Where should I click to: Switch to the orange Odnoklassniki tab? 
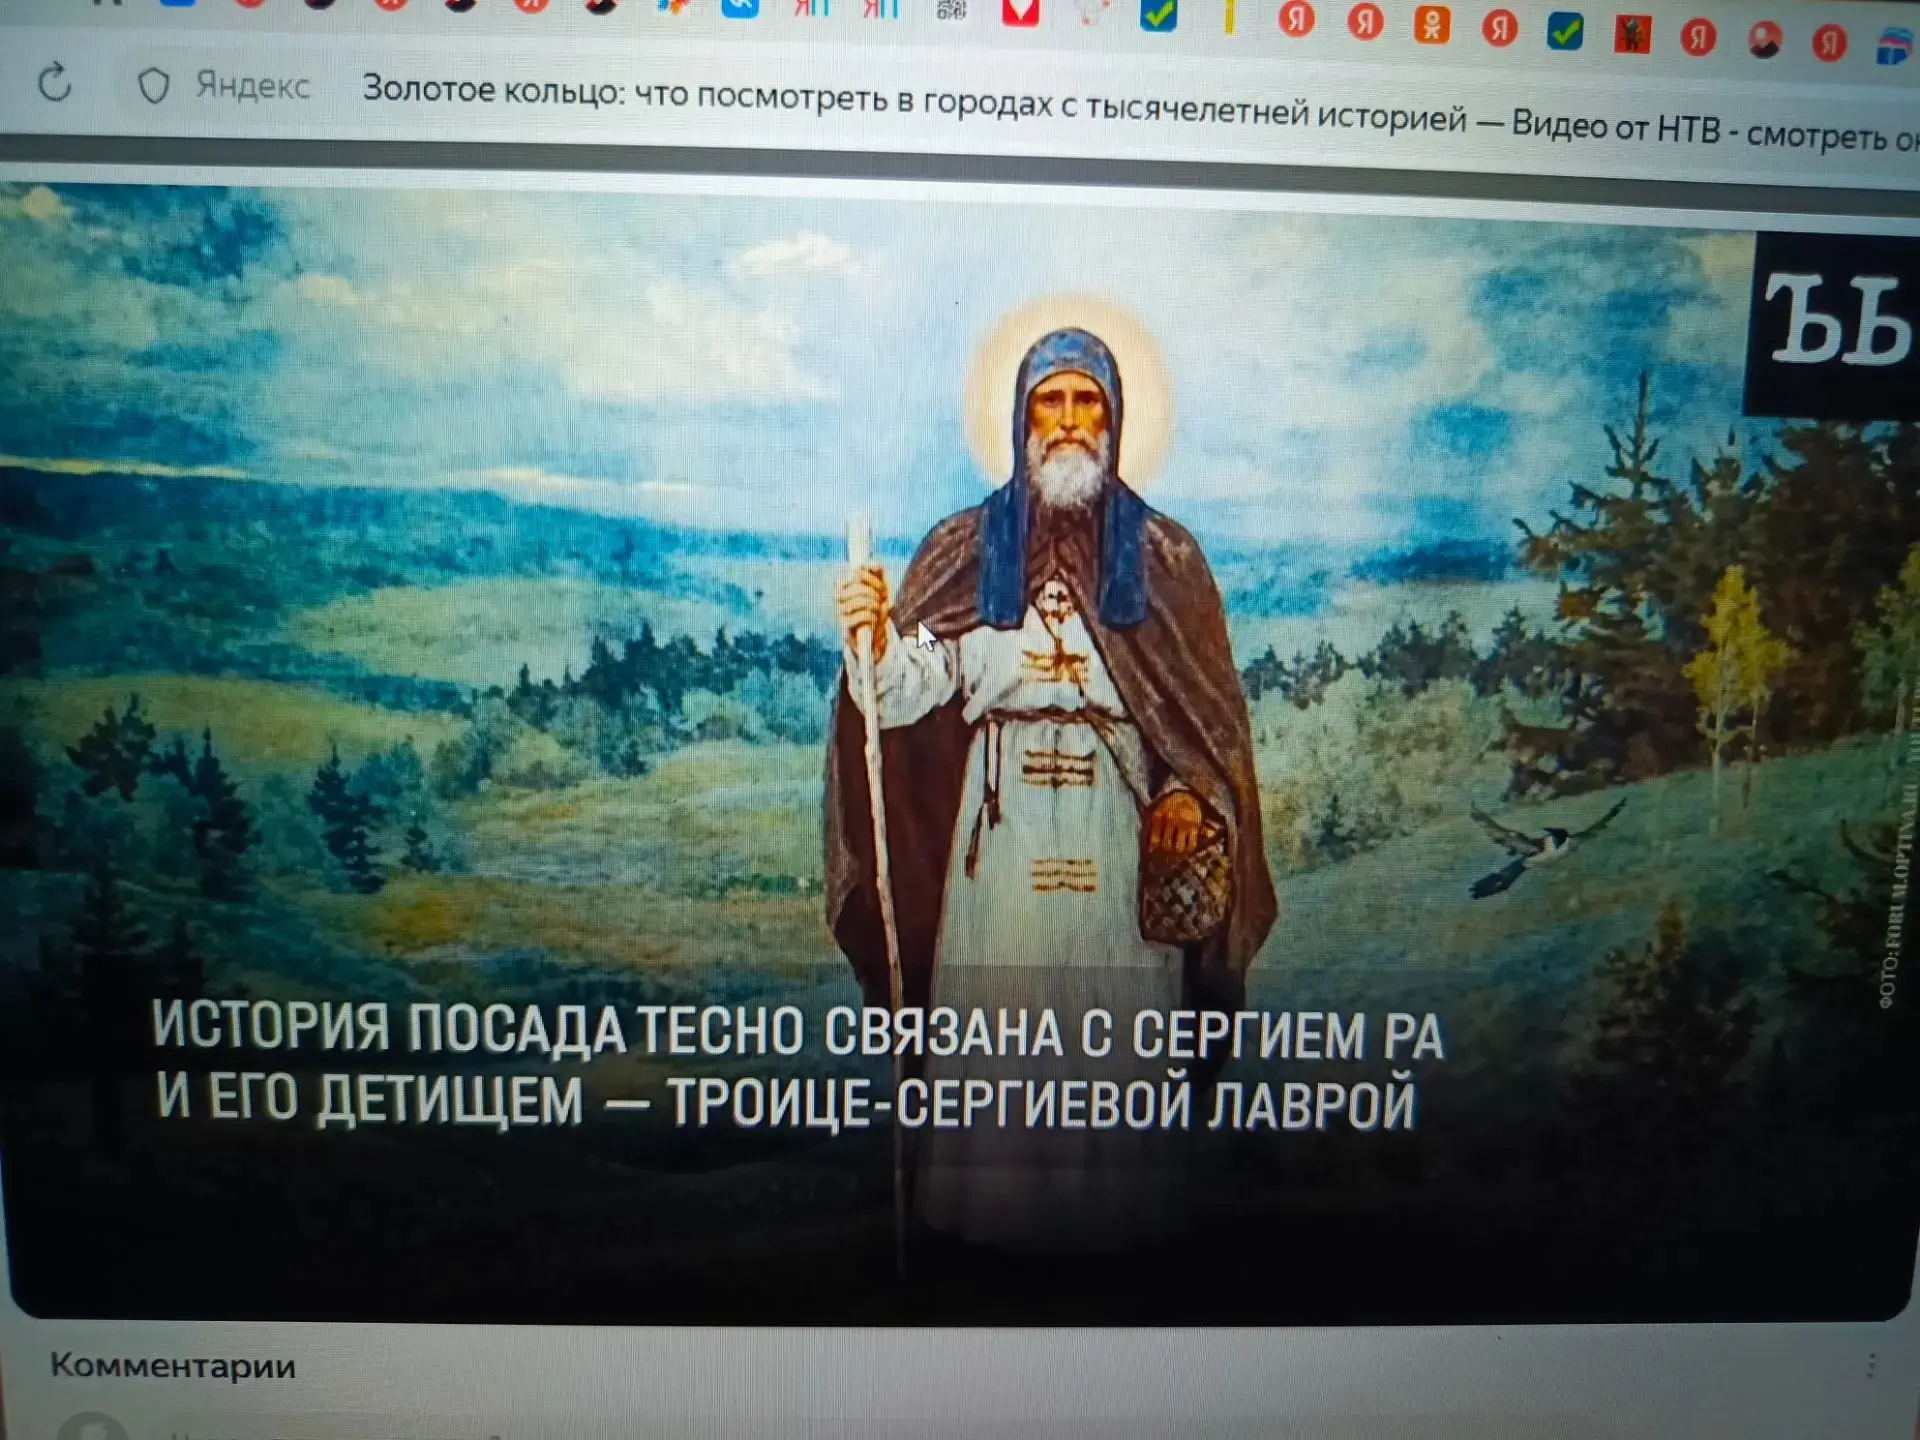[1431, 25]
